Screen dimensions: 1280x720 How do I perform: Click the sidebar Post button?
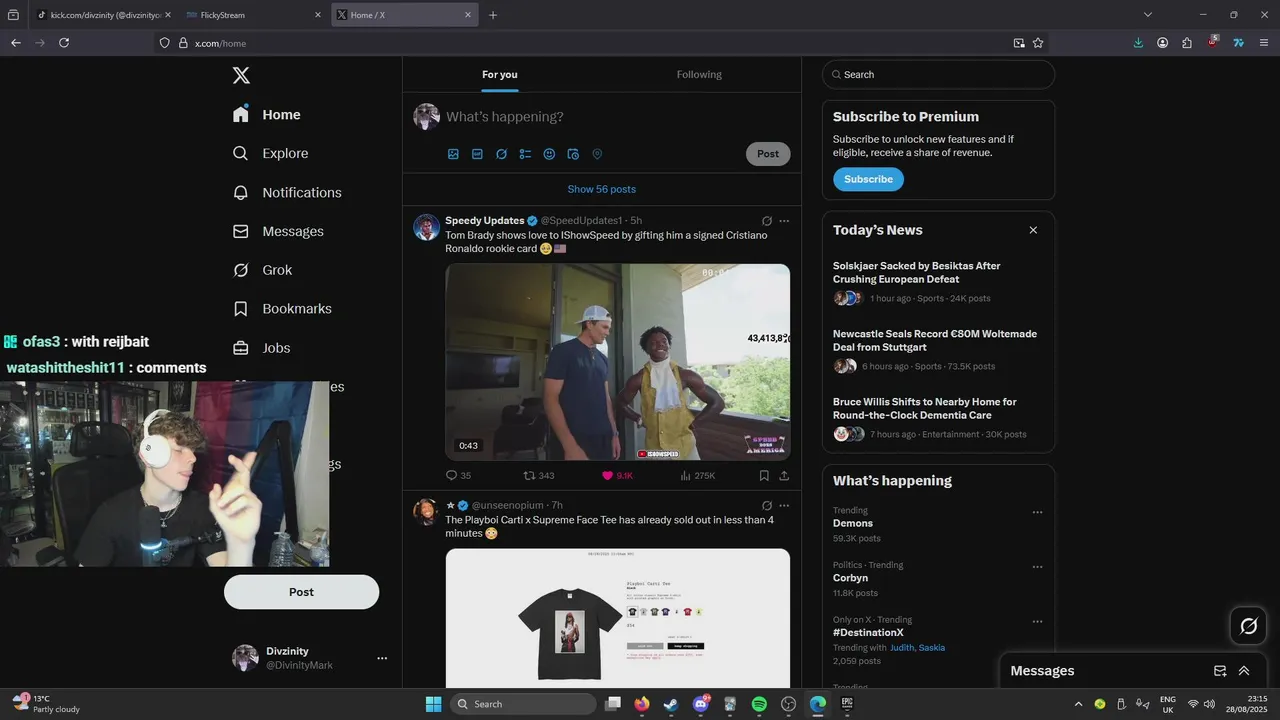(301, 592)
